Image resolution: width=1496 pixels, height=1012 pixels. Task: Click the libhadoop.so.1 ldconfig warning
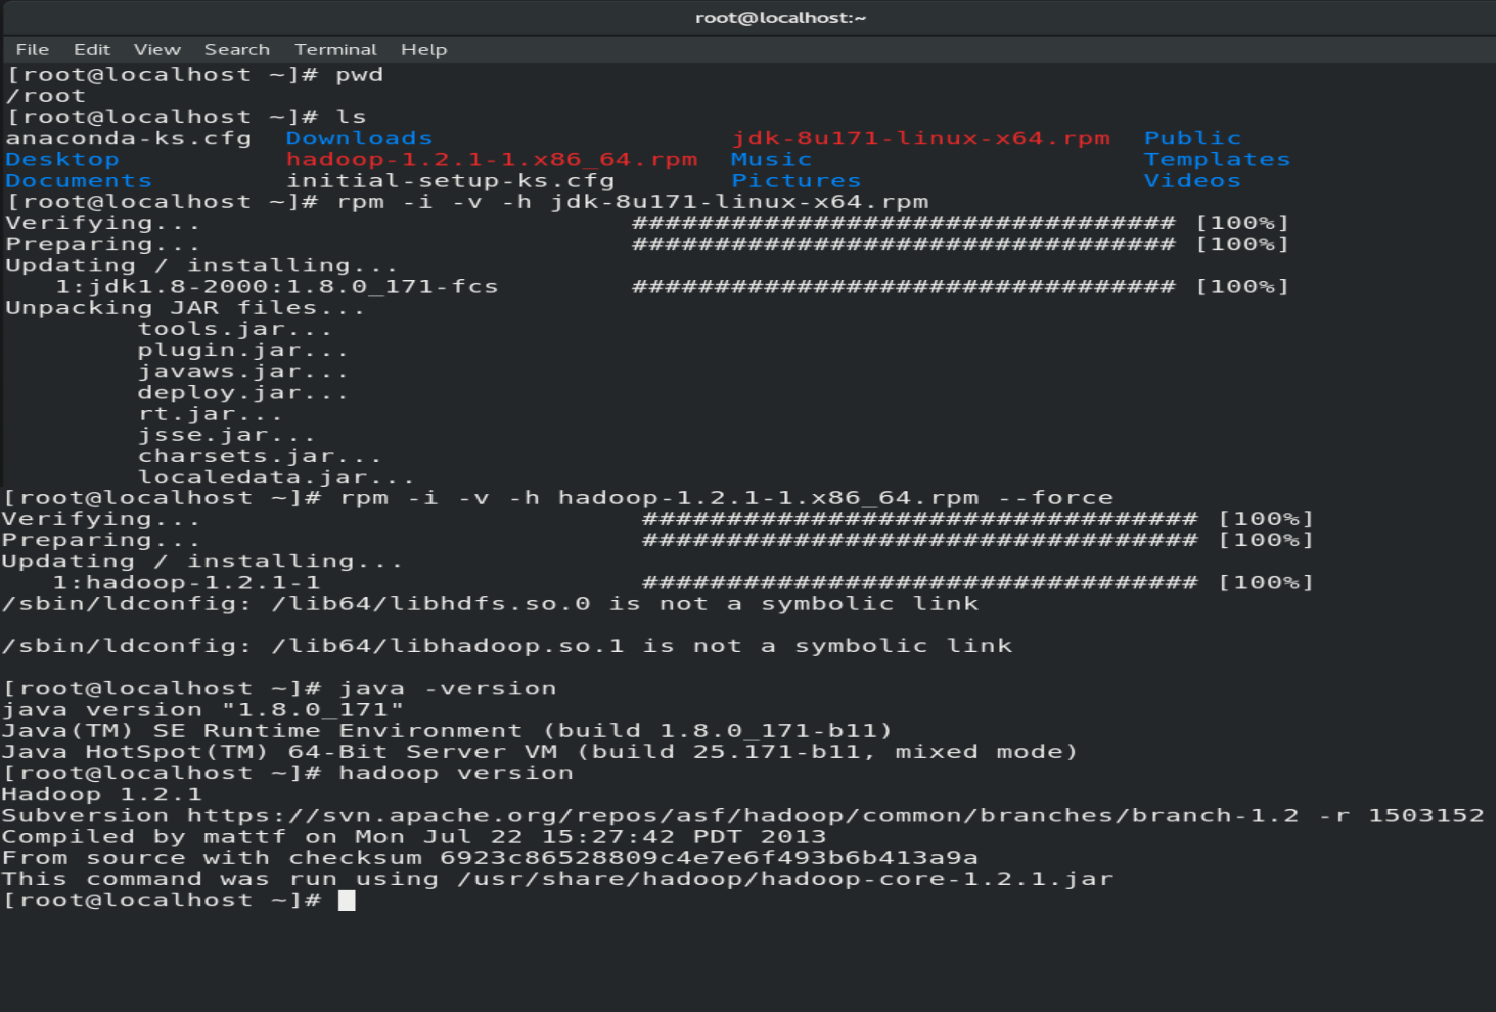coord(507,646)
